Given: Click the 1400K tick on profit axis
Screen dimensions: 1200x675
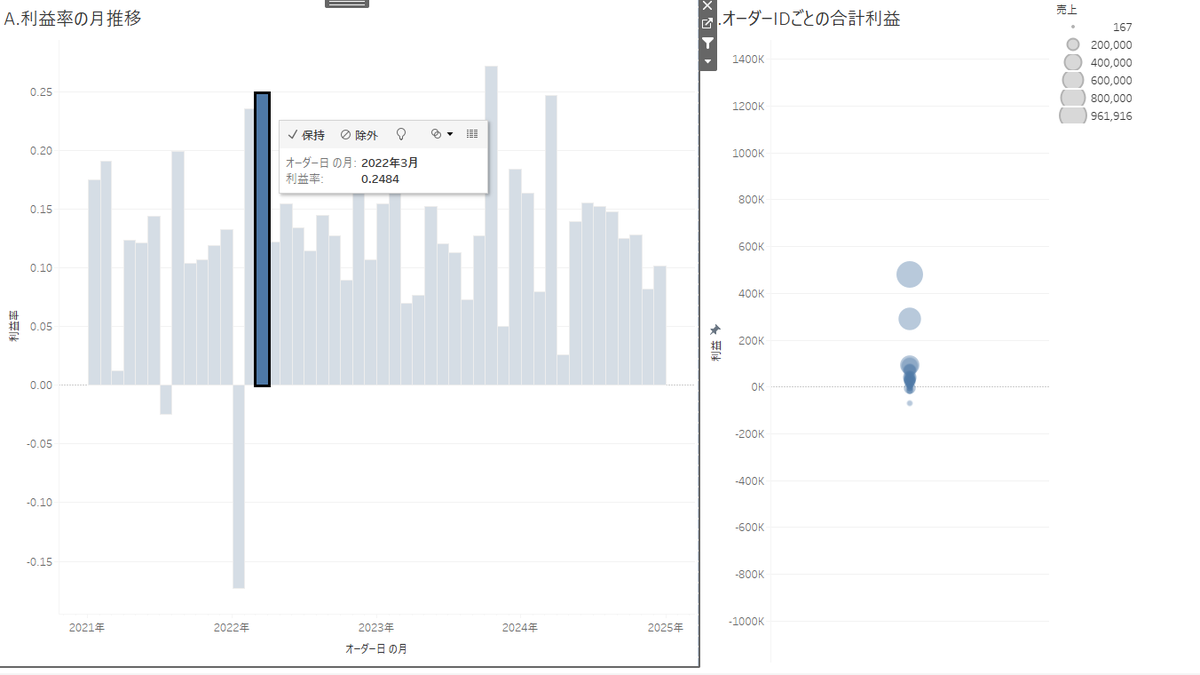Looking at the screenshot, I should [x=748, y=59].
